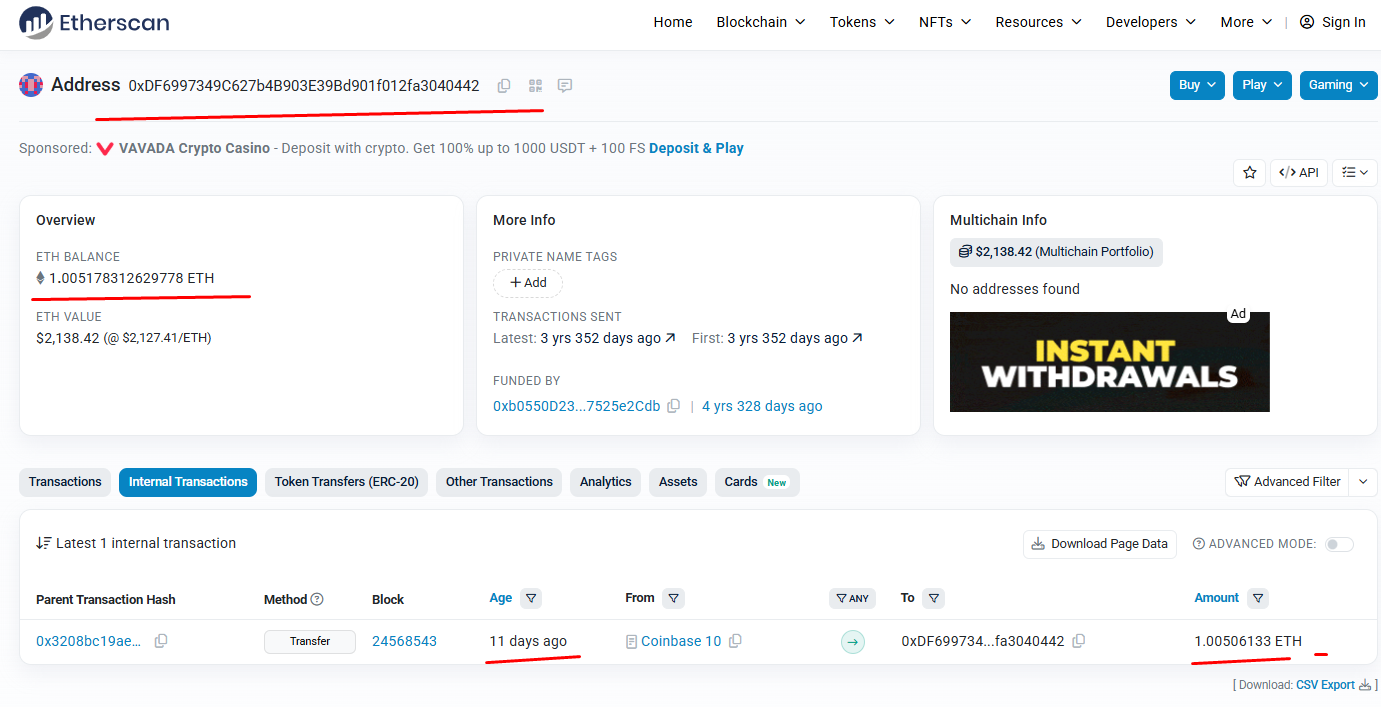Open the Blockchain menu dropdown

tap(760, 22)
